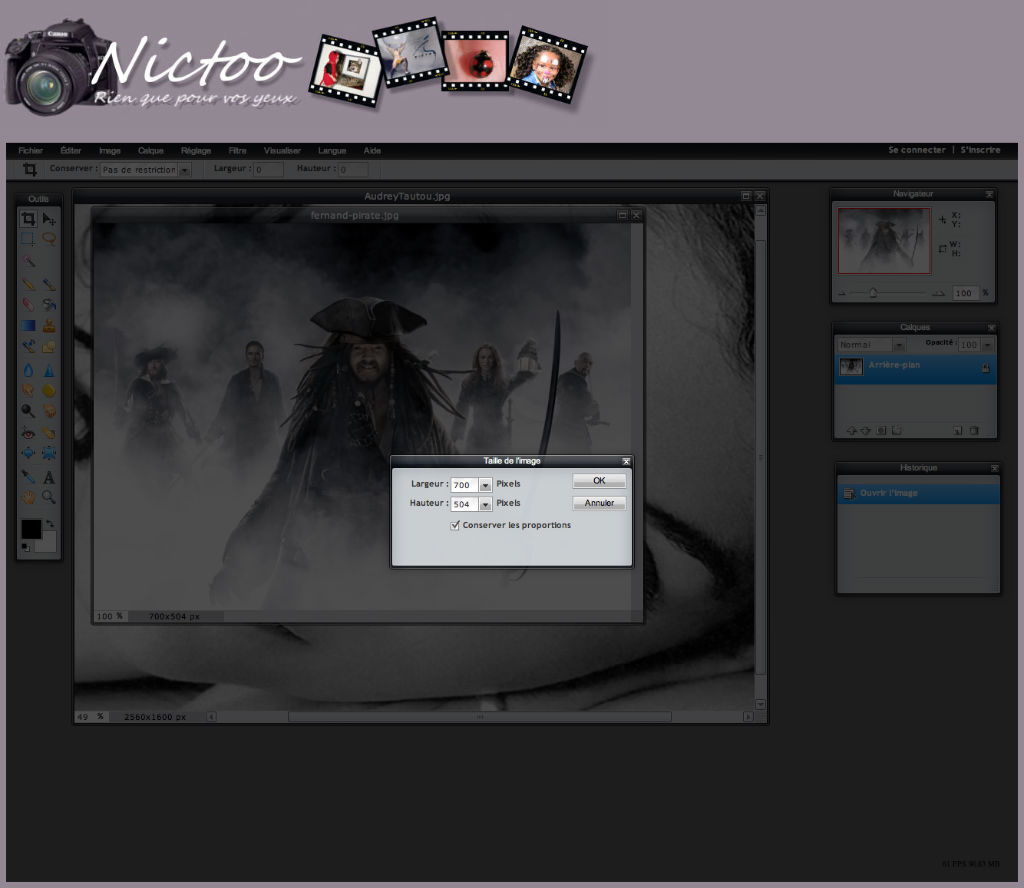Choose the Magic Wand tool
Image resolution: width=1024 pixels, height=888 pixels.
pos(29,261)
